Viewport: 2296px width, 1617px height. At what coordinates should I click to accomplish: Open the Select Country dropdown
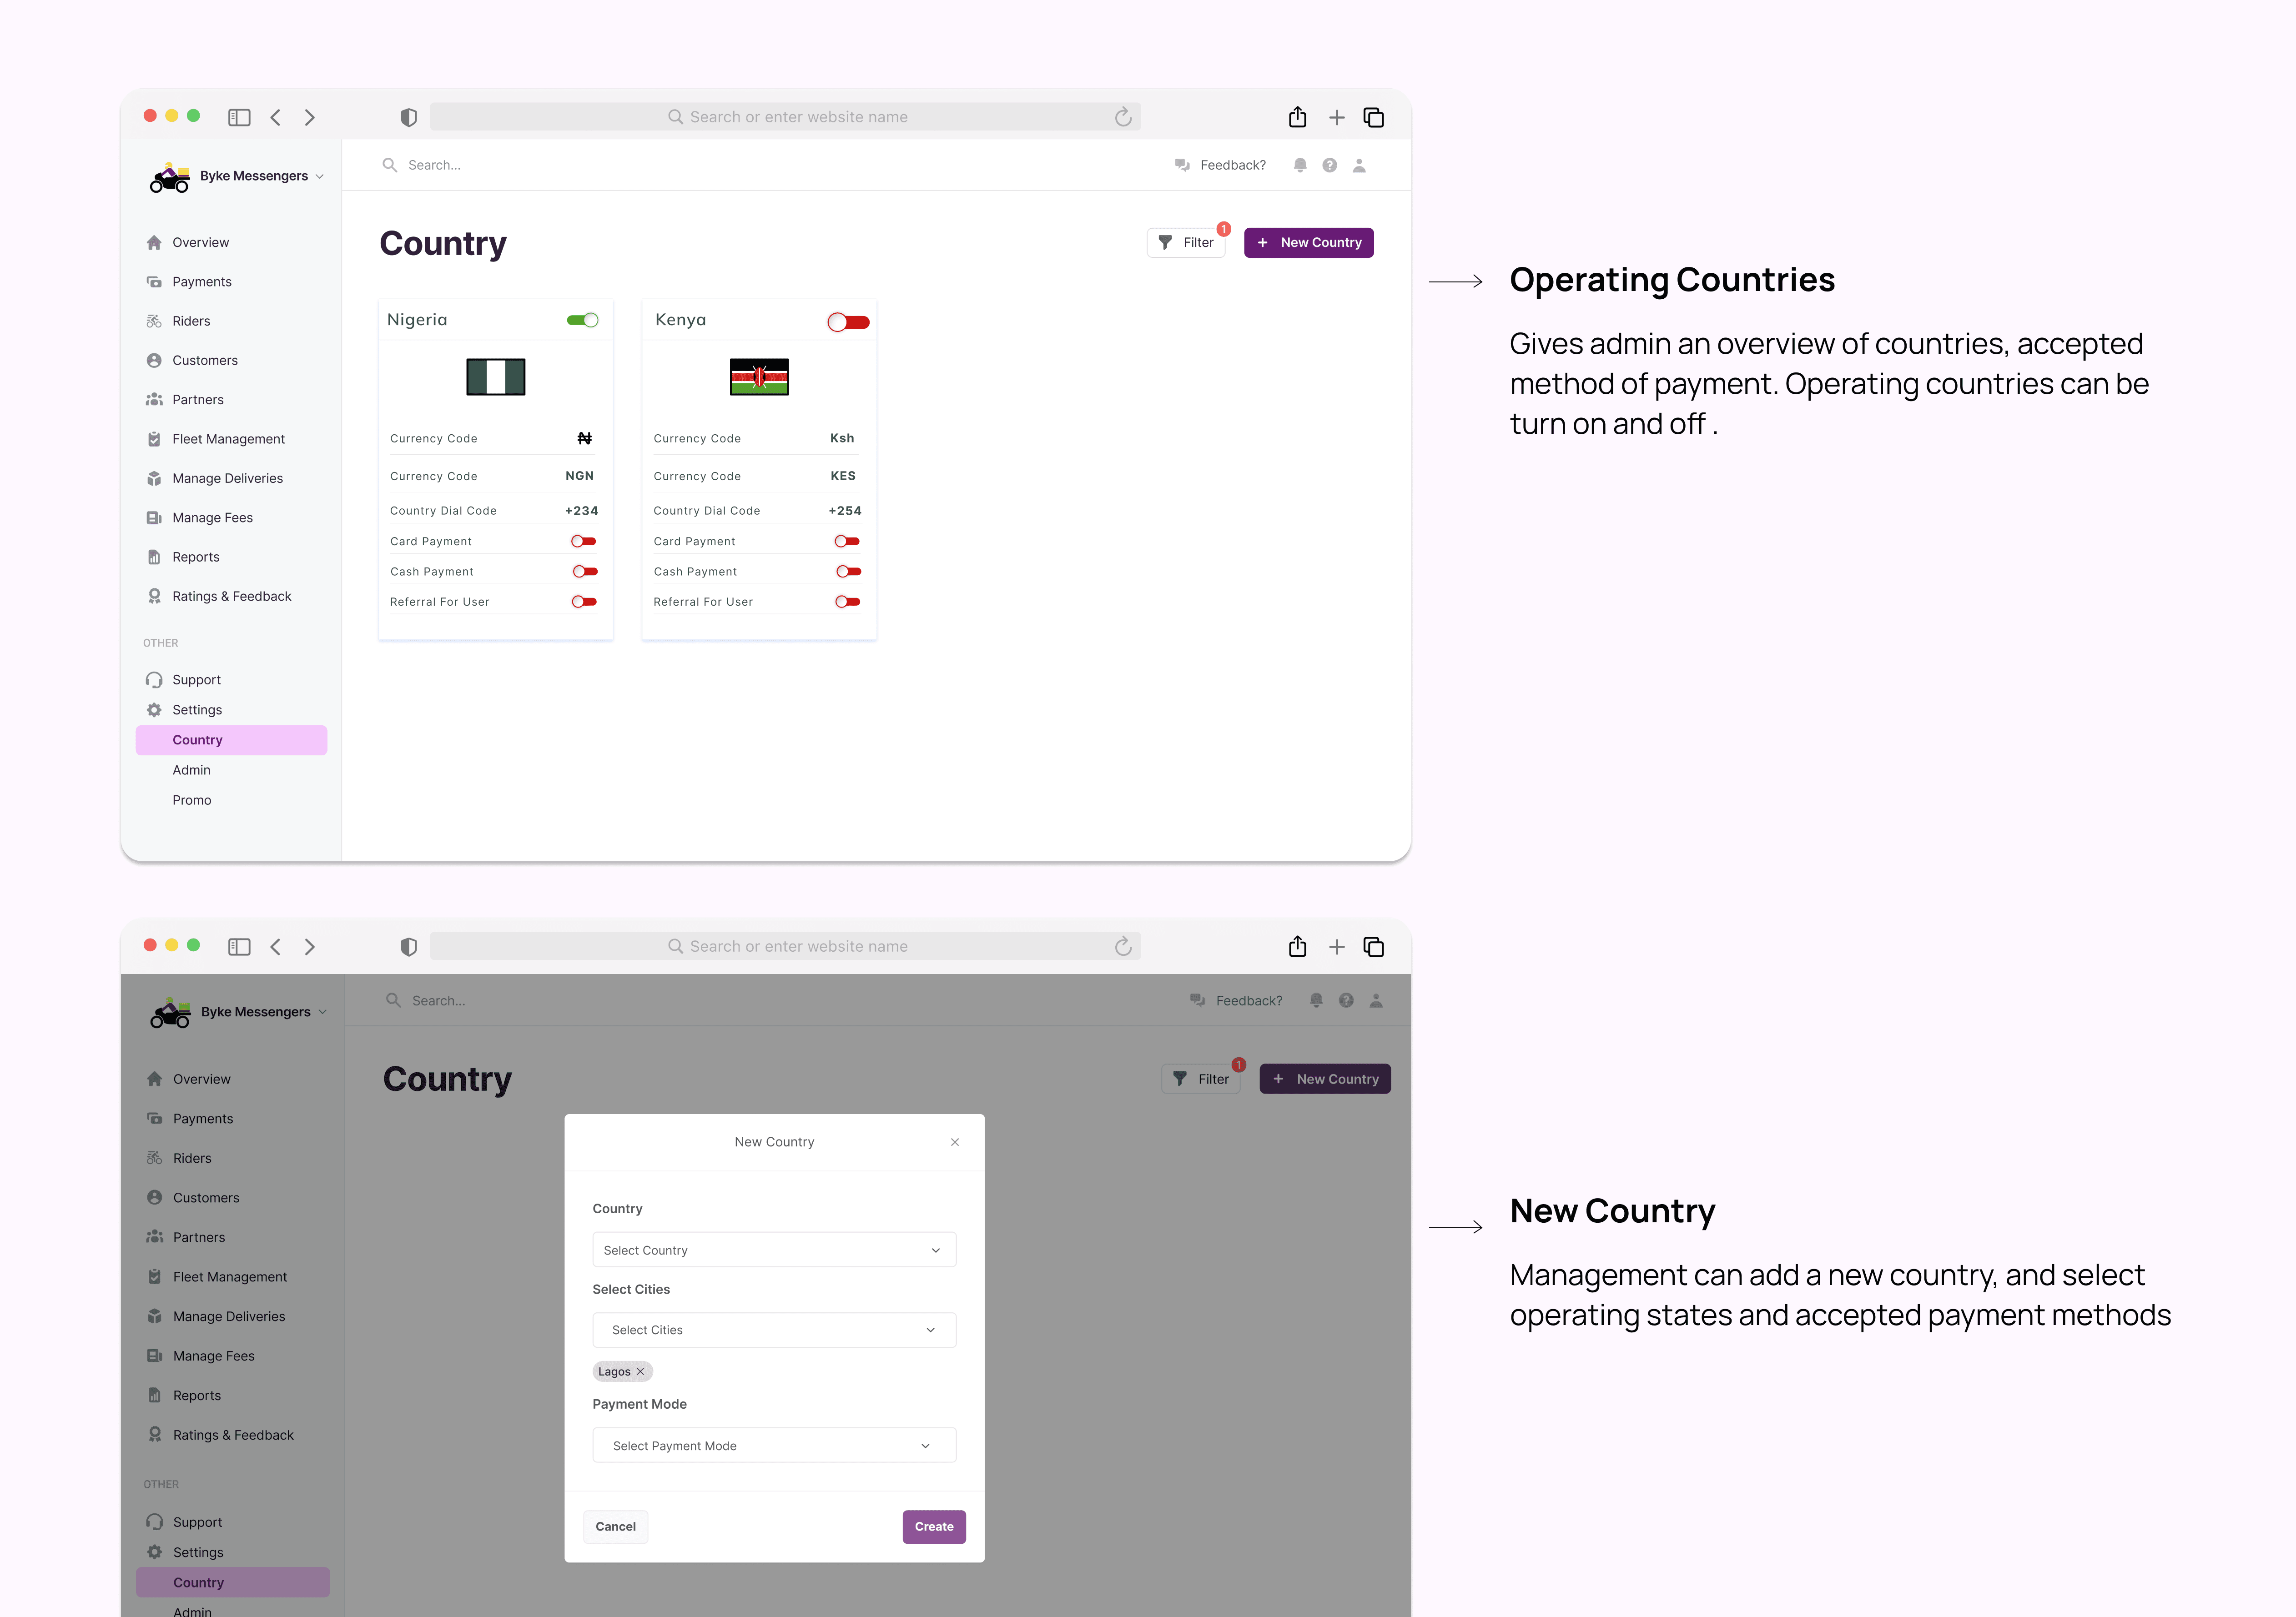(x=774, y=1250)
